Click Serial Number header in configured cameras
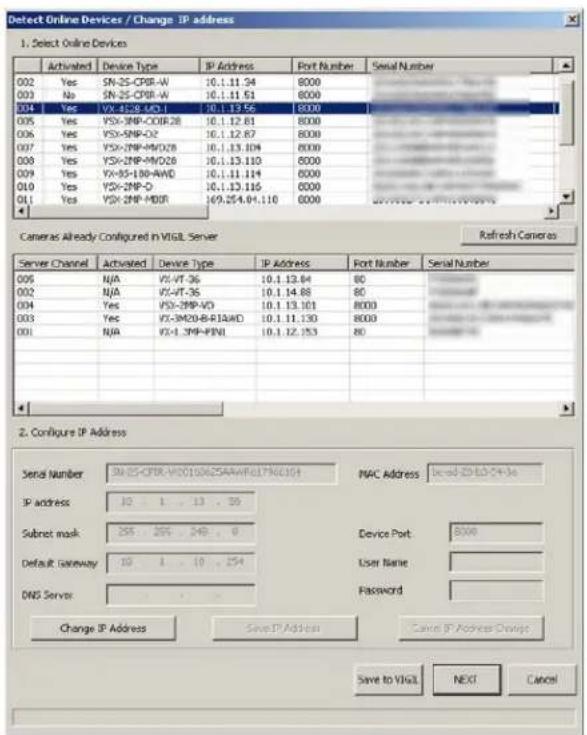The width and height of the screenshot is (587, 735). click(498, 263)
